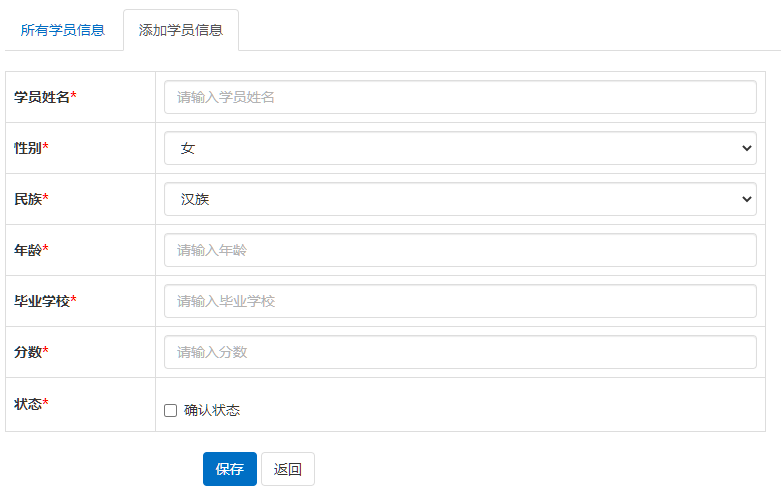Tick the 确认状态 checkbox

[x=170, y=410]
